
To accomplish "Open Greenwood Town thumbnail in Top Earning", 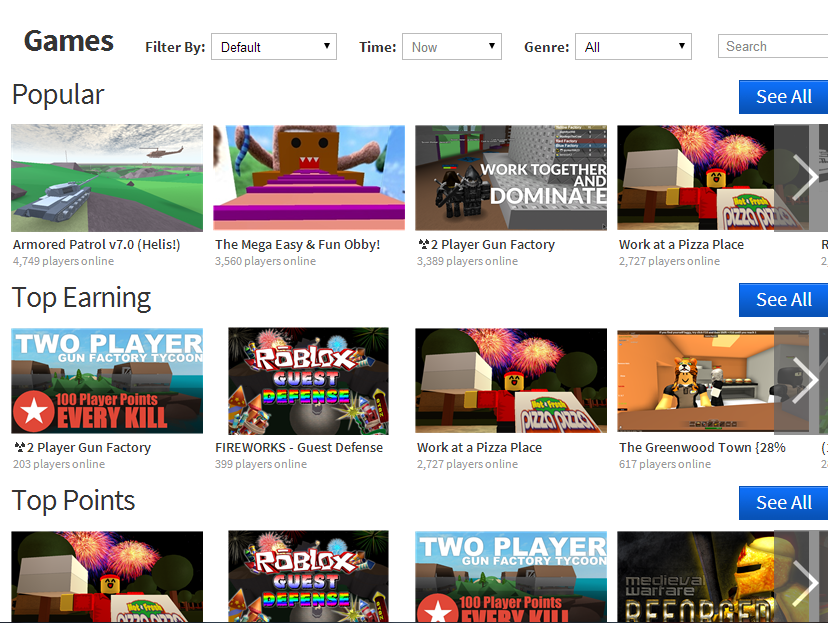I will [x=694, y=381].
